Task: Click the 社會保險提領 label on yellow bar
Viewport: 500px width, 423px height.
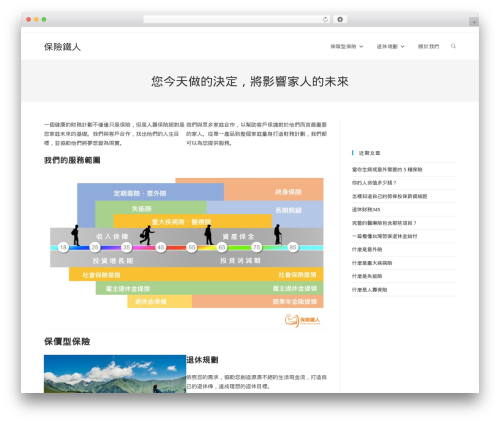Action: 297,275
